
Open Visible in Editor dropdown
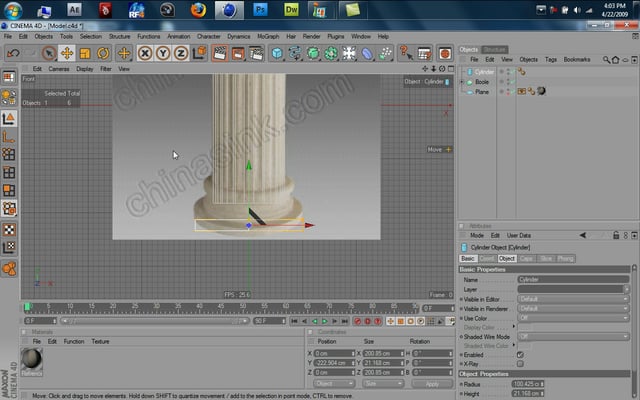pyautogui.click(x=573, y=299)
